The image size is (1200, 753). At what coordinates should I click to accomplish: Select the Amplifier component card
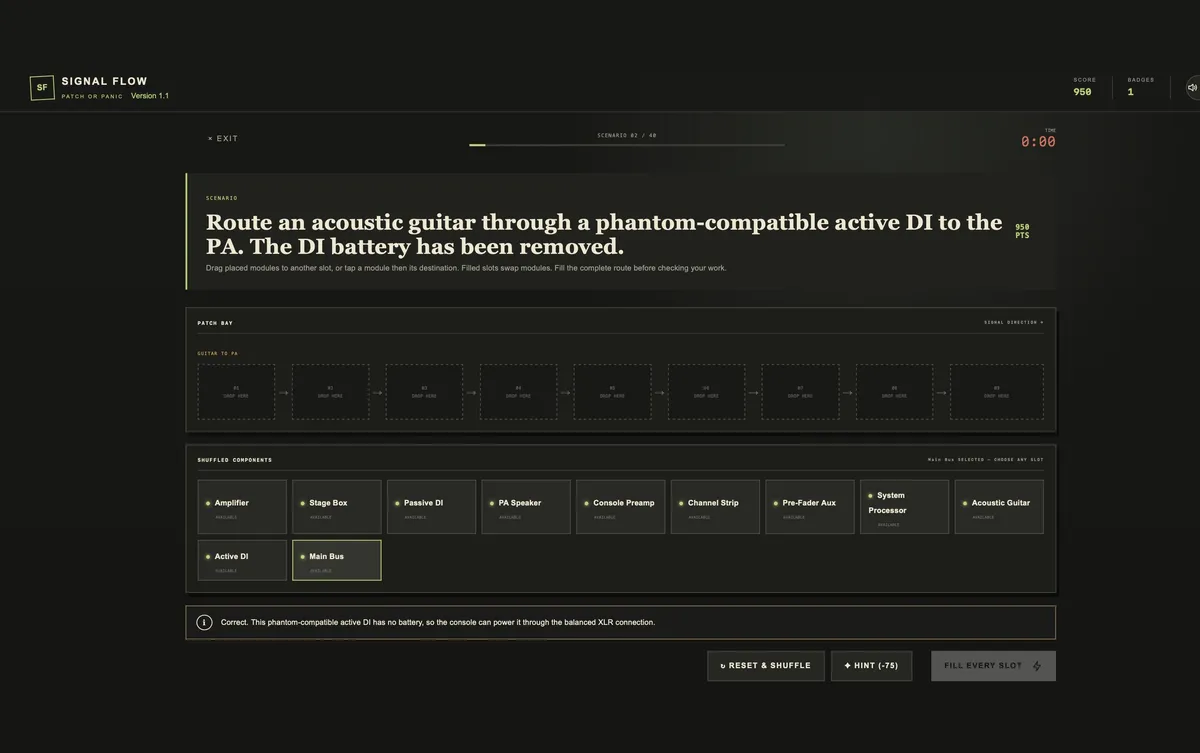(242, 507)
